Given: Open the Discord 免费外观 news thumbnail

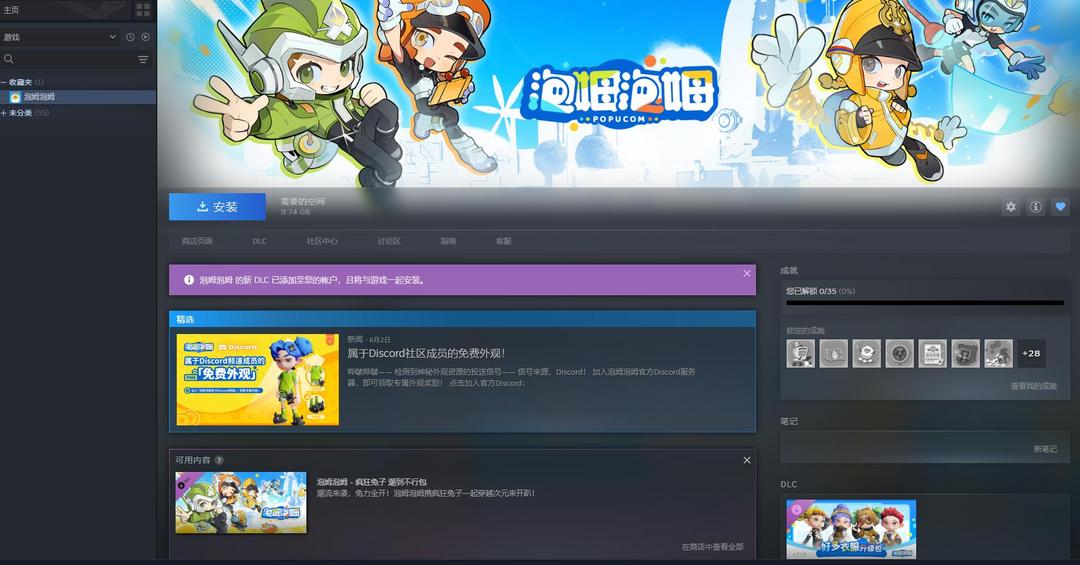Looking at the screenshot, I should [258, 380].
